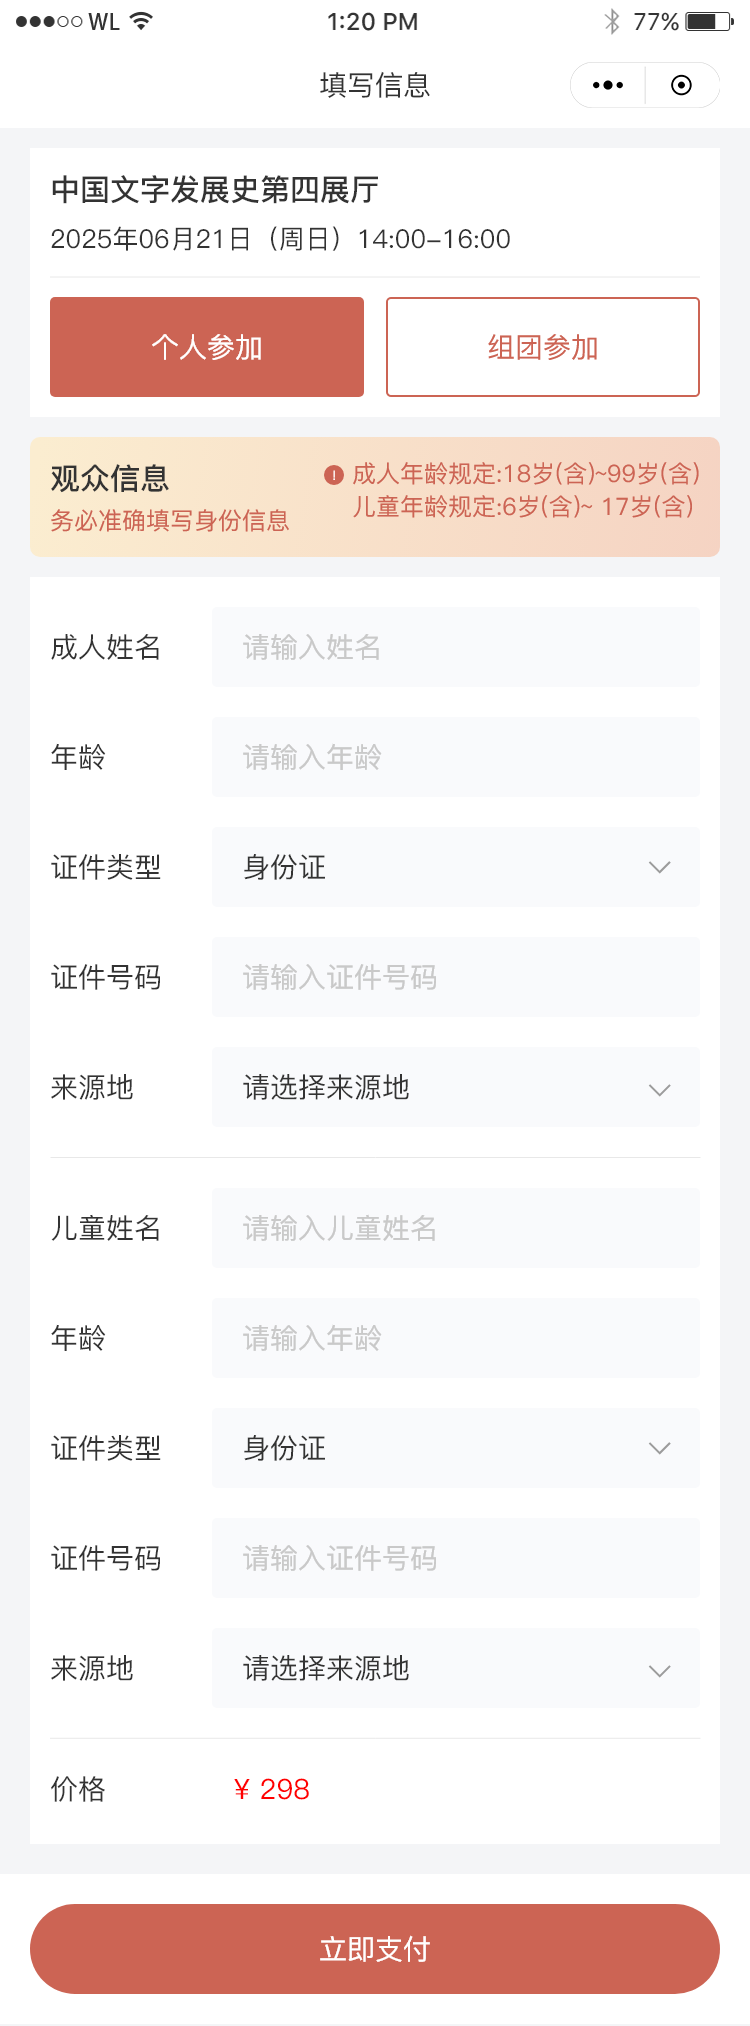This screenshot has height=2026, width=750.
Task: Tap the ¥ 298 price text
Action: coord(272,1789)
